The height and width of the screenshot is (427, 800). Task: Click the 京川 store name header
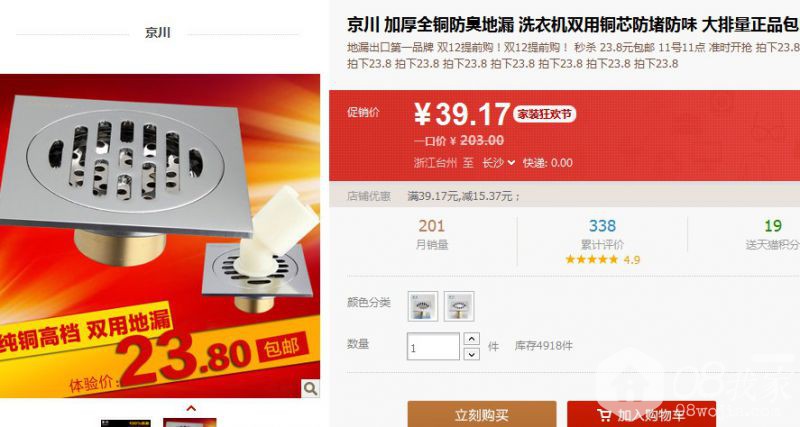pos(158,33)
